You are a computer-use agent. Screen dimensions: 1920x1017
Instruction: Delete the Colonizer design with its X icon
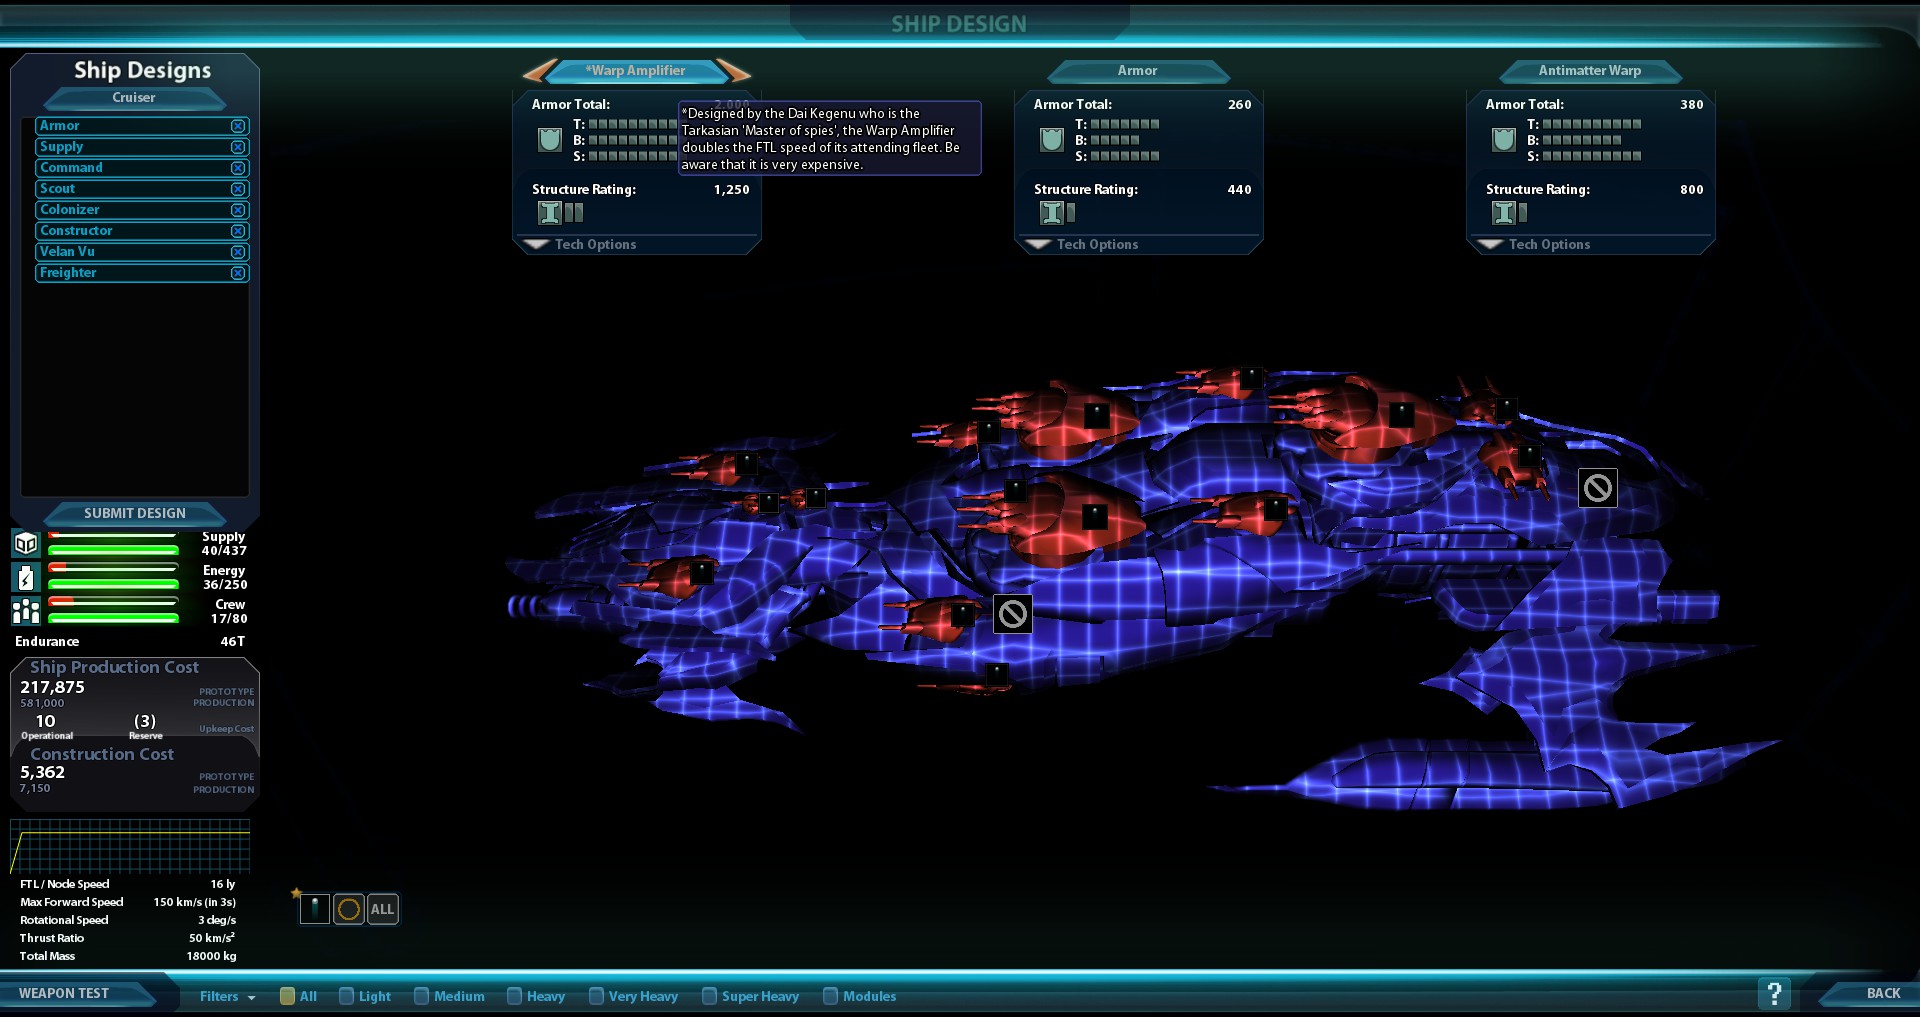238,210
